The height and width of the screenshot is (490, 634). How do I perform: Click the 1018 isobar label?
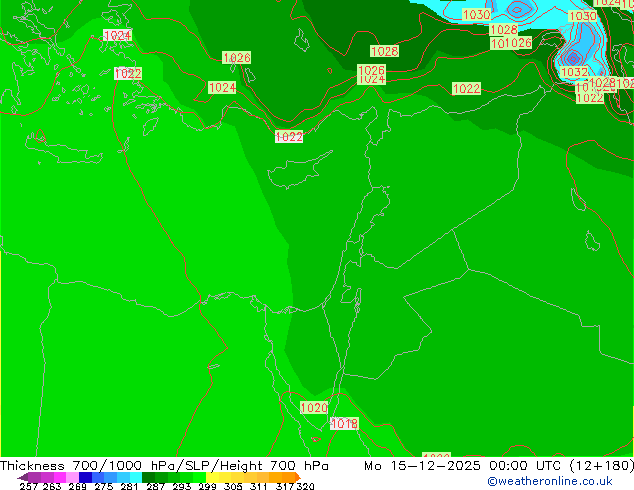point(344,424)
